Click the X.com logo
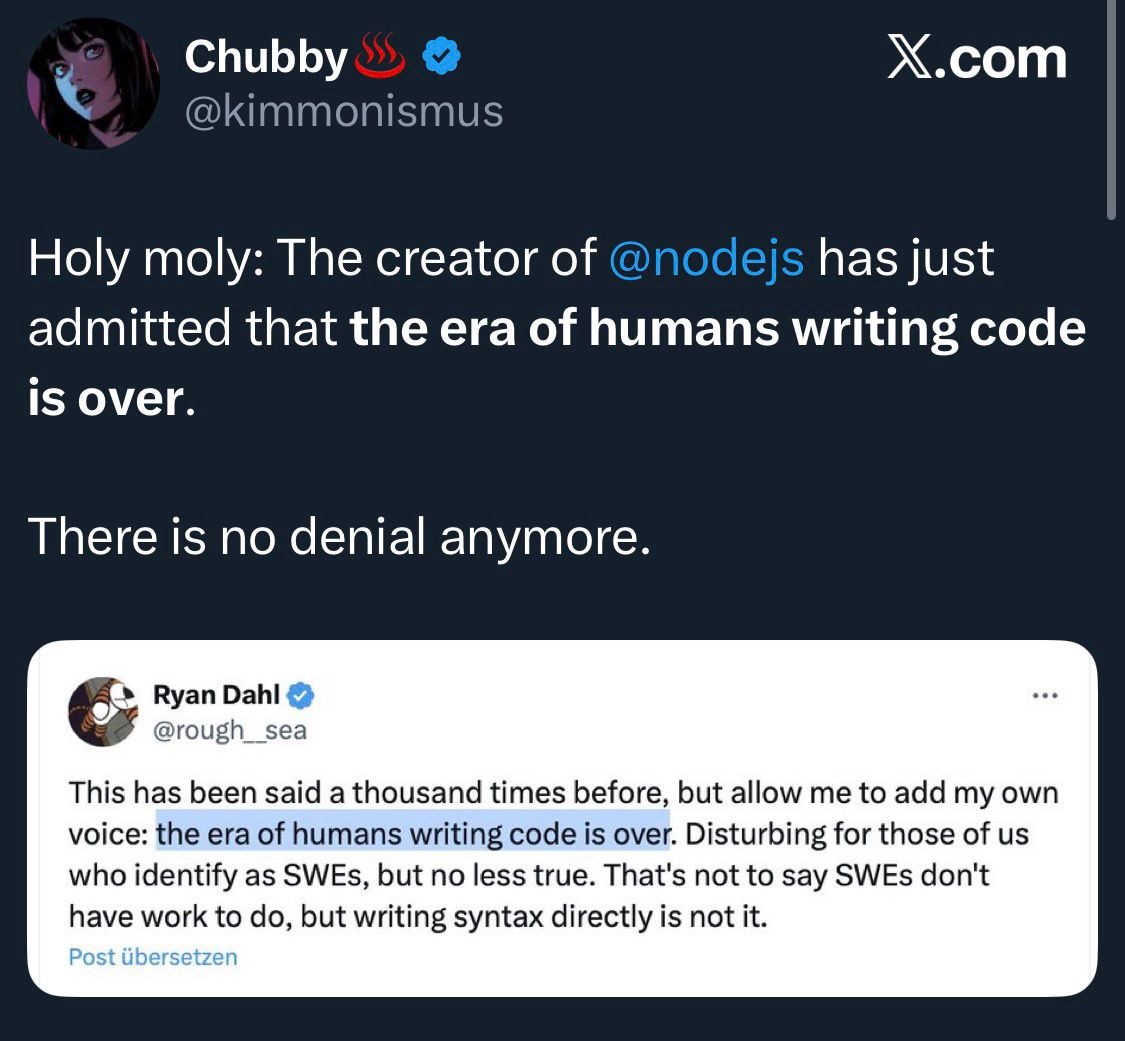The height and width of the screenshot is (1041, 1125). tap(976, 58)
